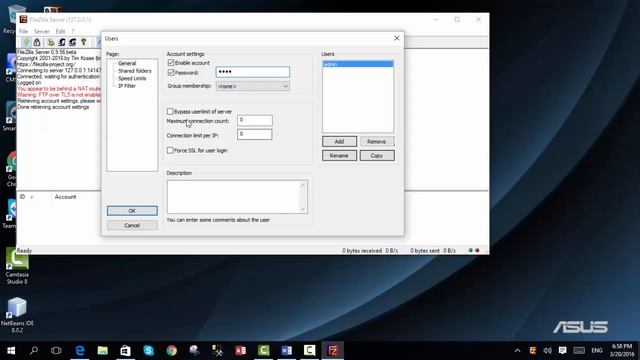Click the Add user button
The height and width of the screenshot is (360, 640).
click(x=339, y=142)
